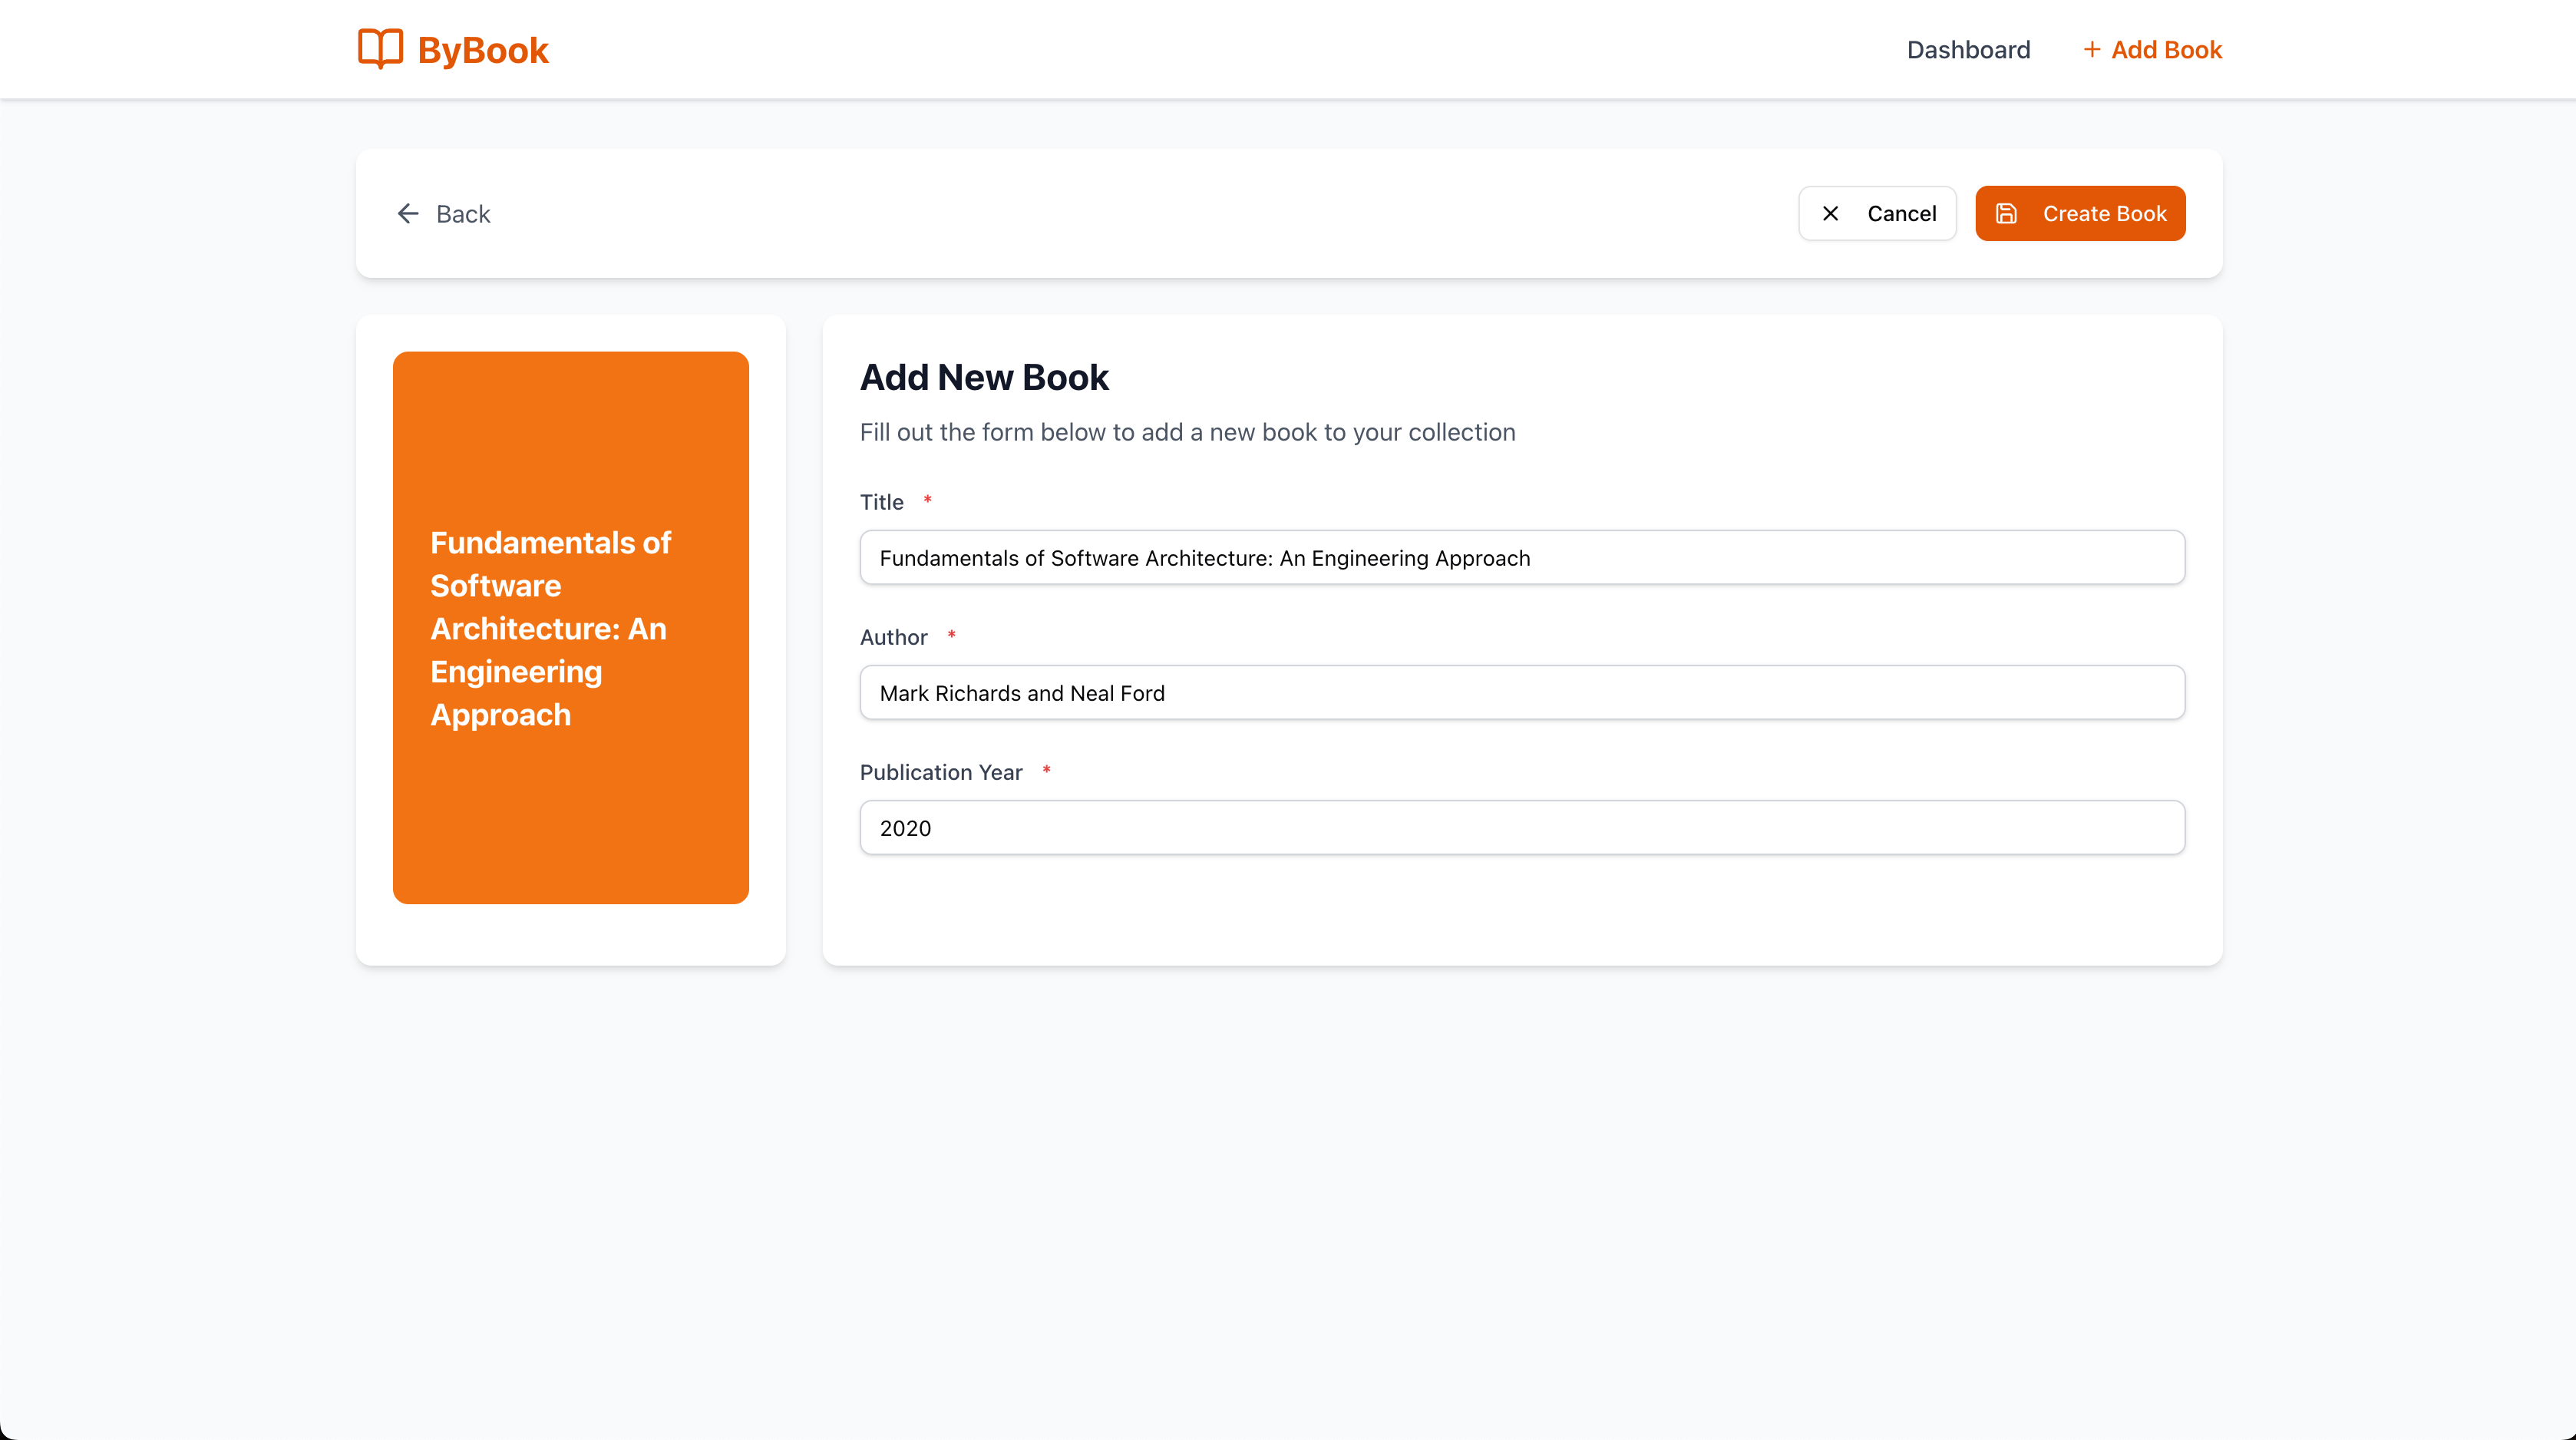
Task: Click the back arrow icon
Action: click(x=408, y=213)
